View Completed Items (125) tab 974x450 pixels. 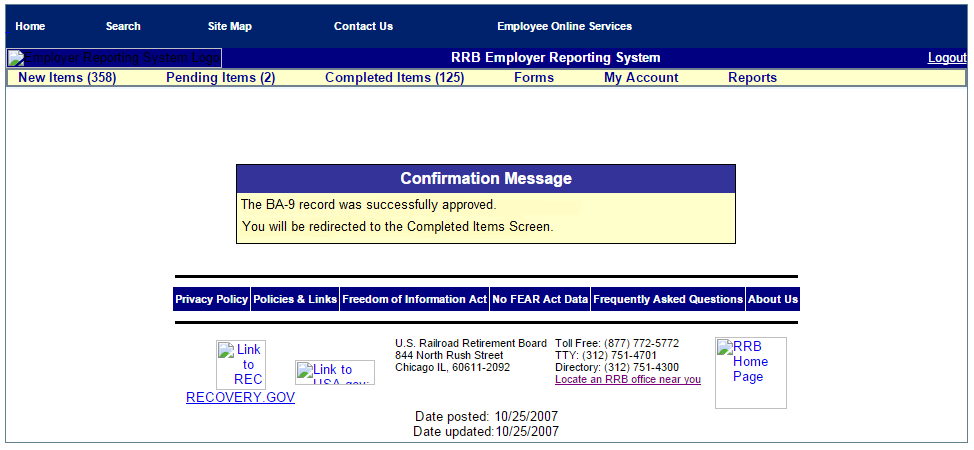tap(394, 78)
